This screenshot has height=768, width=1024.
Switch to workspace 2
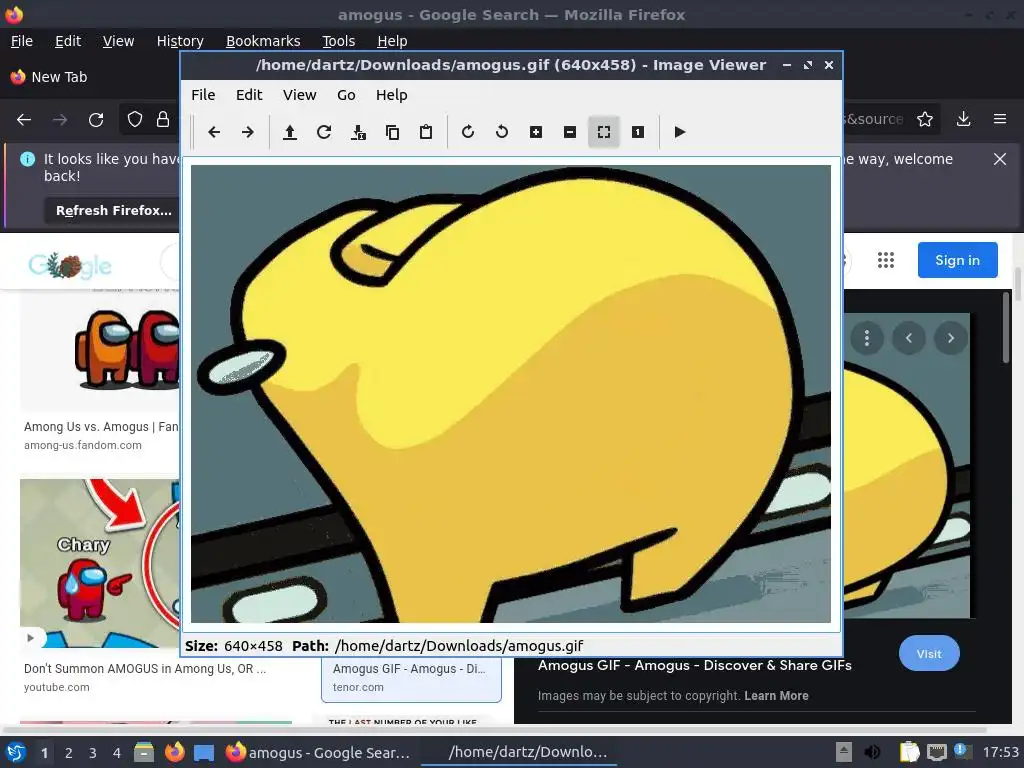point(69,753)
